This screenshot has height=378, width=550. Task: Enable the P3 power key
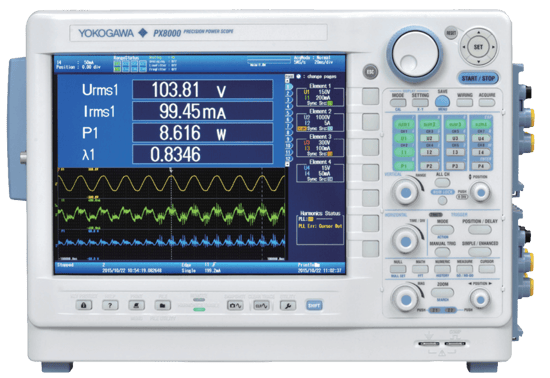click(455, 166)
